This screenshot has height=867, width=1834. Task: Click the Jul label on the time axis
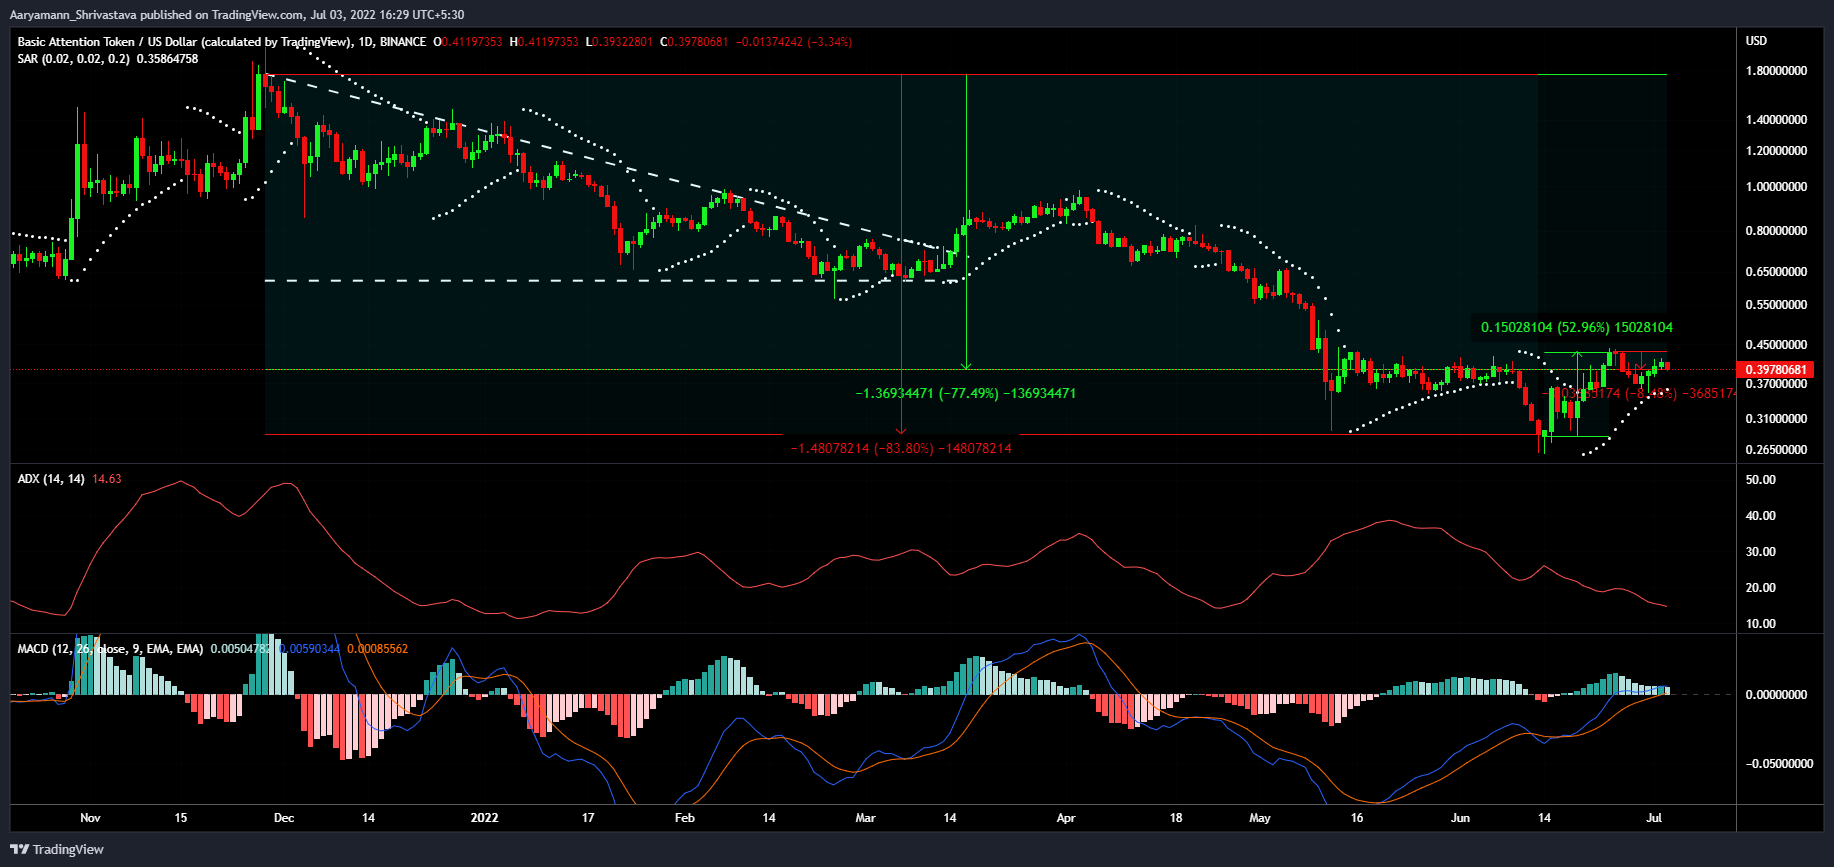click(x=1654, y=818)
